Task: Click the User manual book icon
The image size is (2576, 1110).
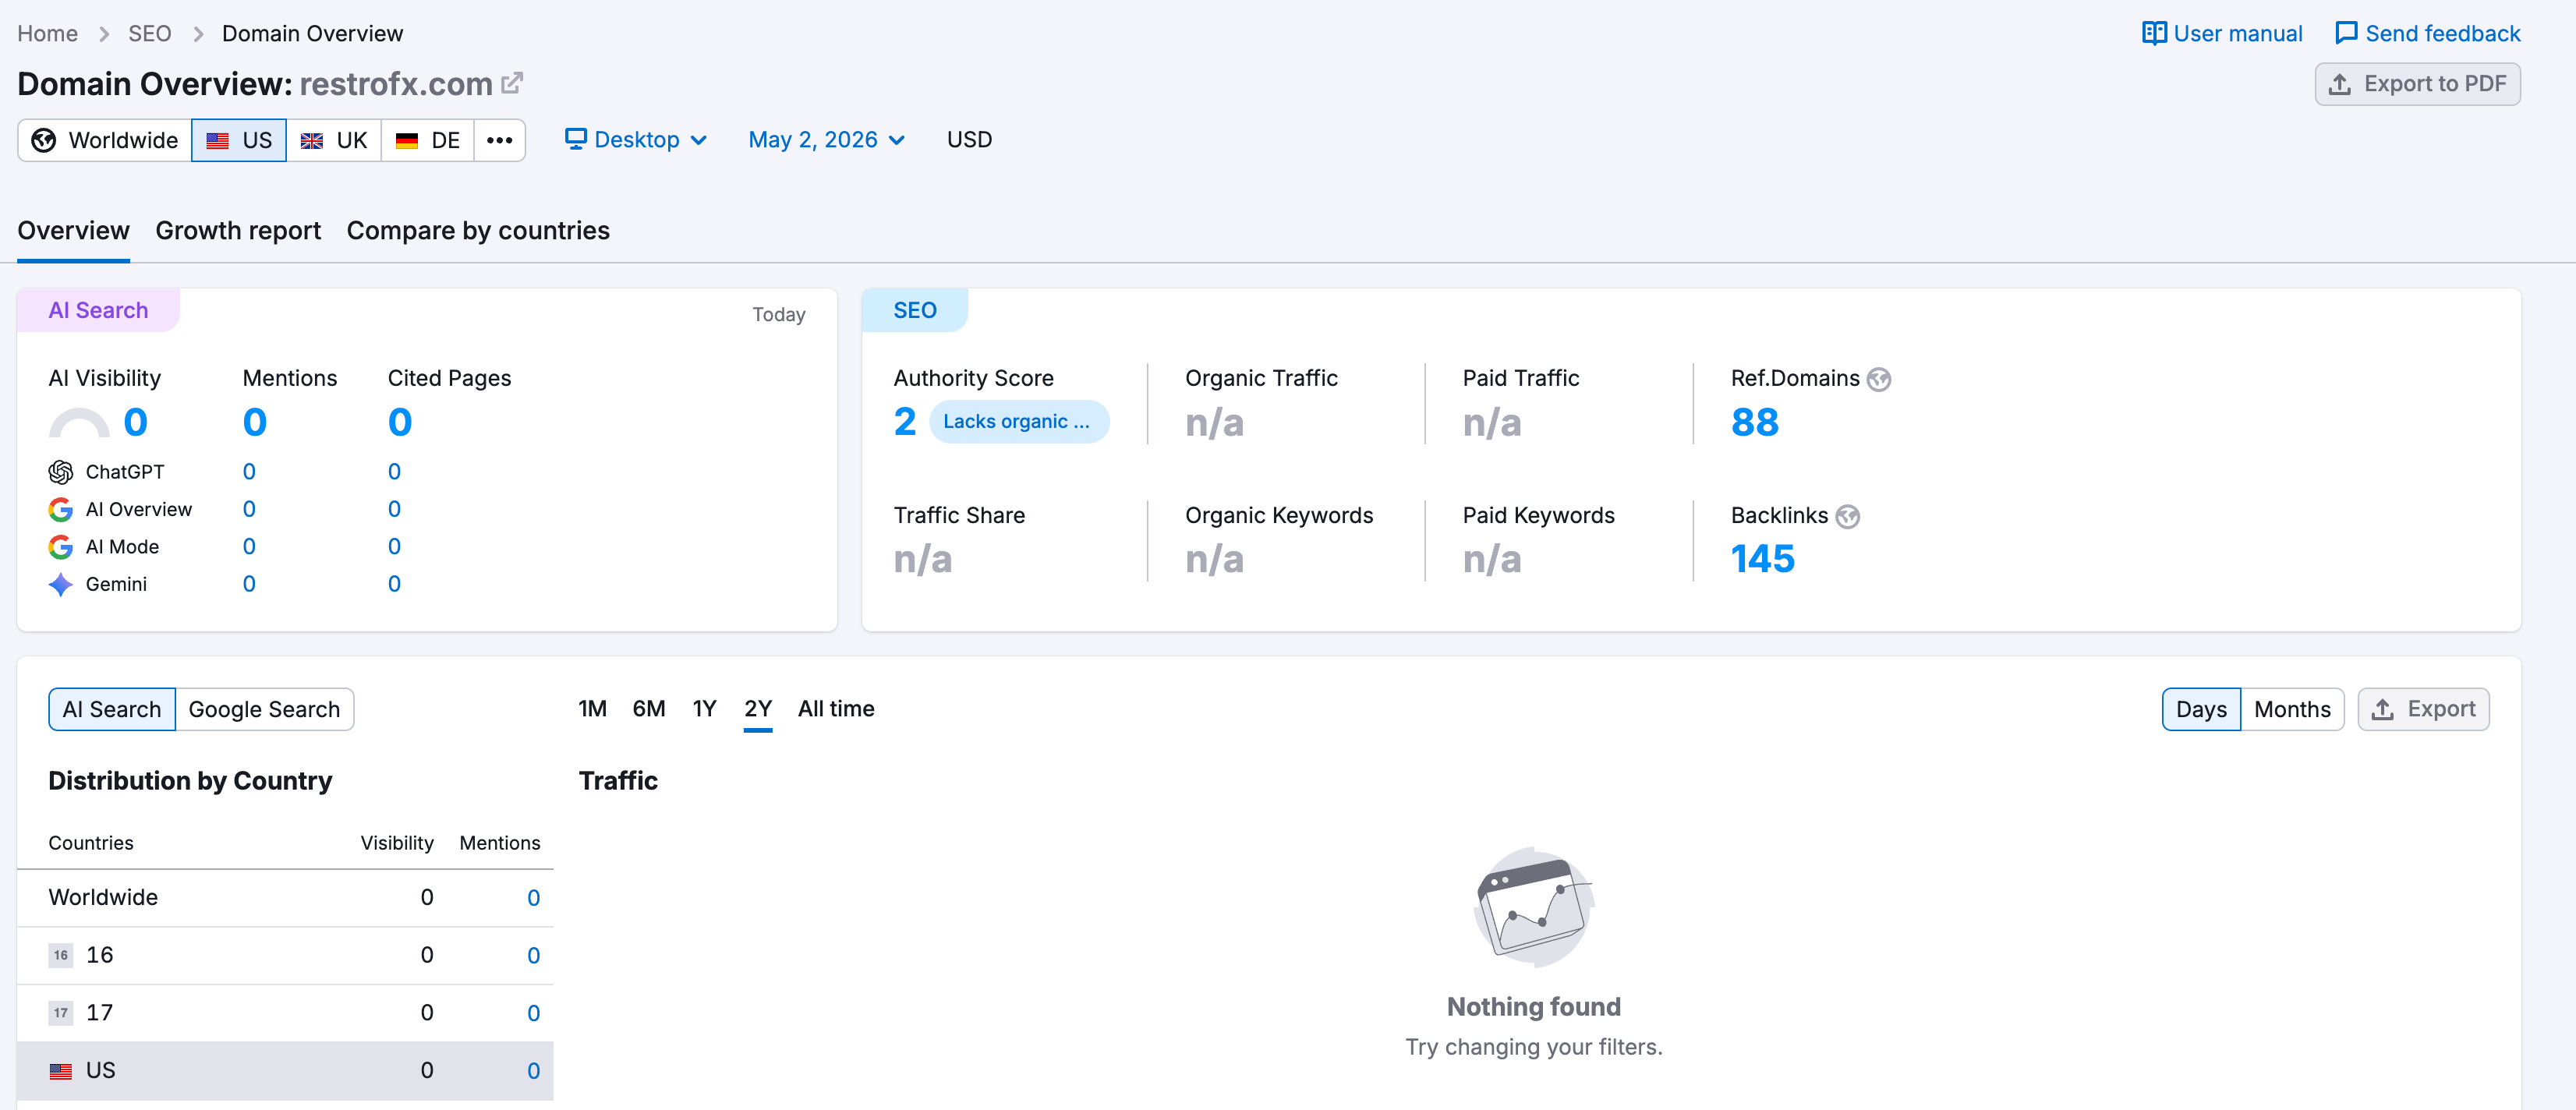Action: [x=2154, y=33]
